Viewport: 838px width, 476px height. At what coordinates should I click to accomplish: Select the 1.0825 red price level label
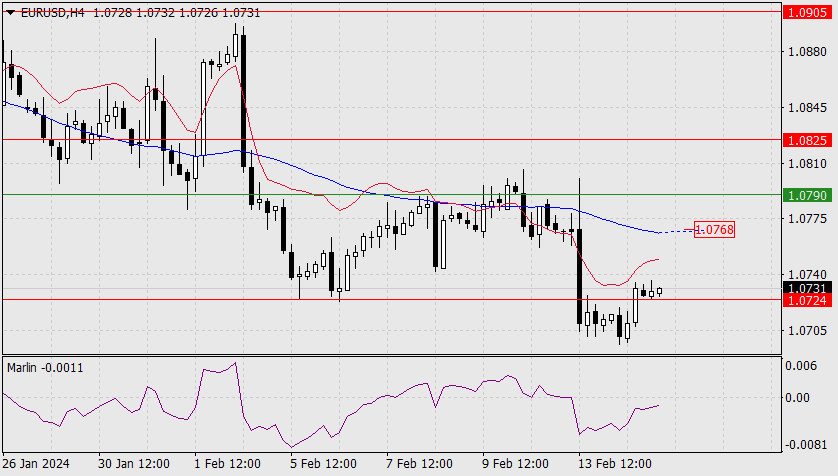pyautogui.click(x=807, y=140)
